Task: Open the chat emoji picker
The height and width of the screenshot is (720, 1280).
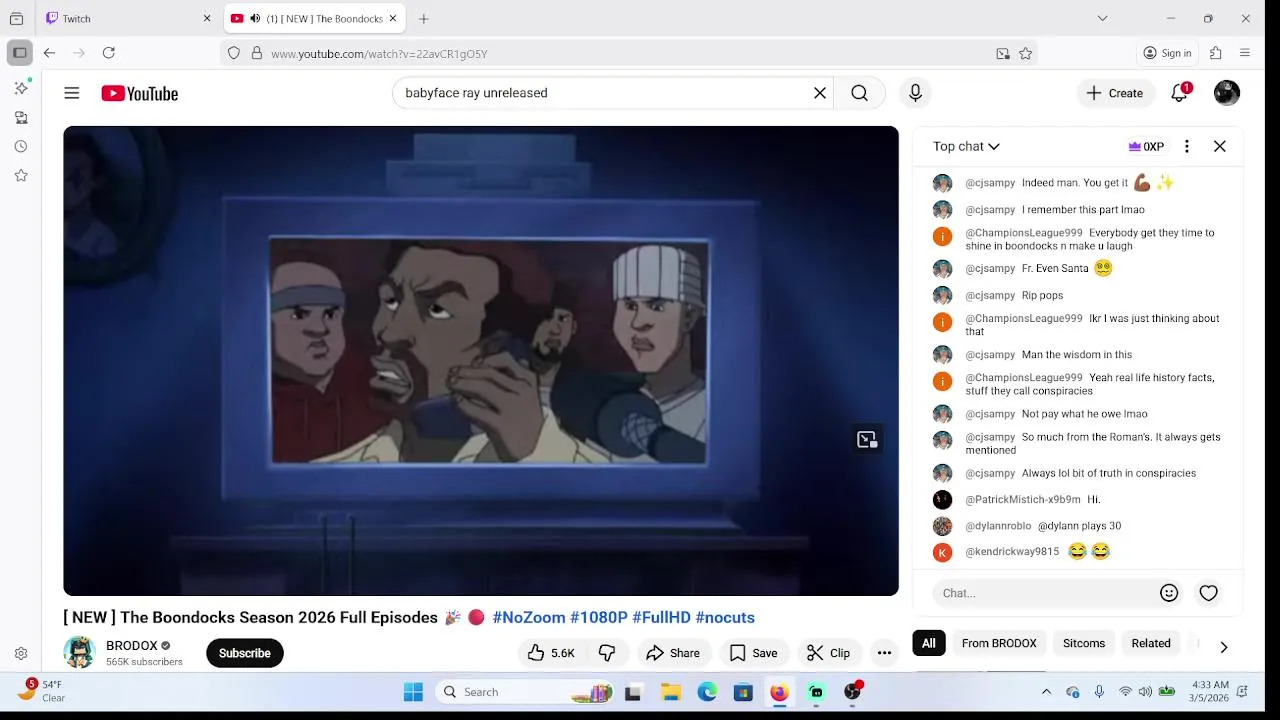Action: 1169,593
